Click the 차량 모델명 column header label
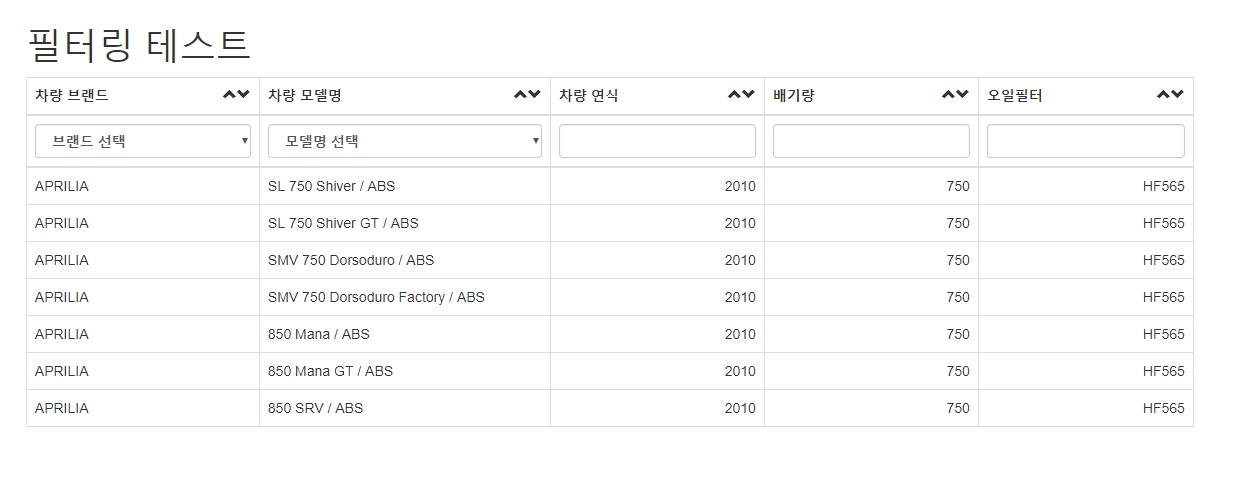This screenshot has width=1249, height=483. pyautogui.click(x=305, y=96)
